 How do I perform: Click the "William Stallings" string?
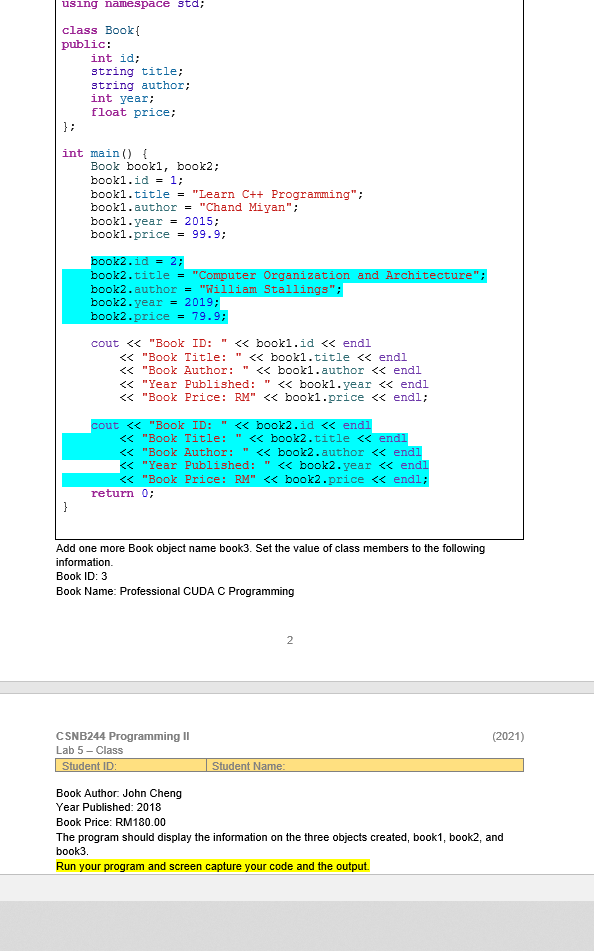click(267, 289)
